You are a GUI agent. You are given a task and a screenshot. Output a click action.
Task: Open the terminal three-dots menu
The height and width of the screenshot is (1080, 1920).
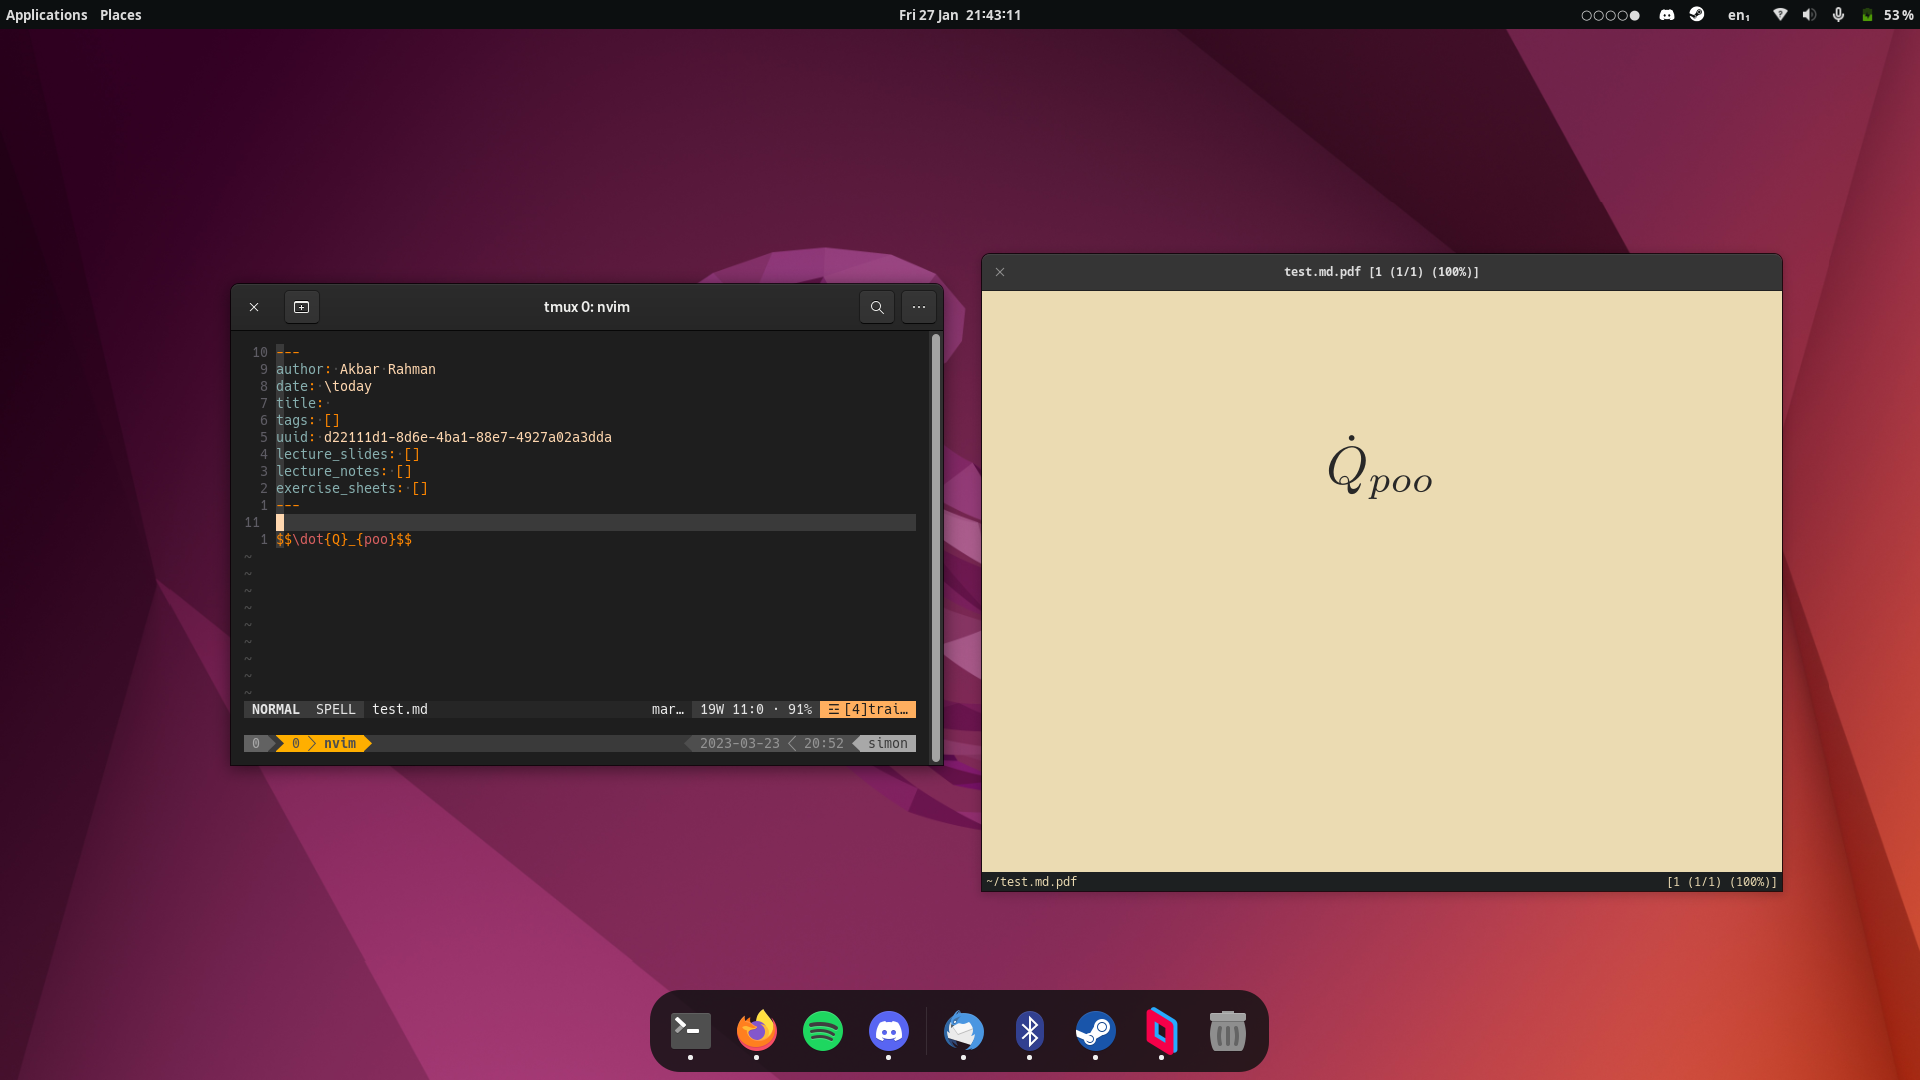(919, 307)
